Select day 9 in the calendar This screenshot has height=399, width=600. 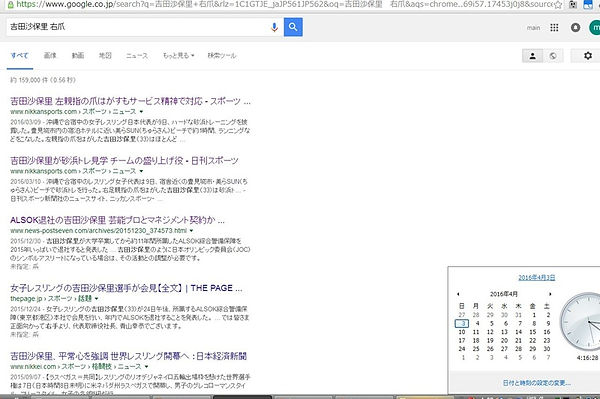pyautogui.click(x=548, y=323)
